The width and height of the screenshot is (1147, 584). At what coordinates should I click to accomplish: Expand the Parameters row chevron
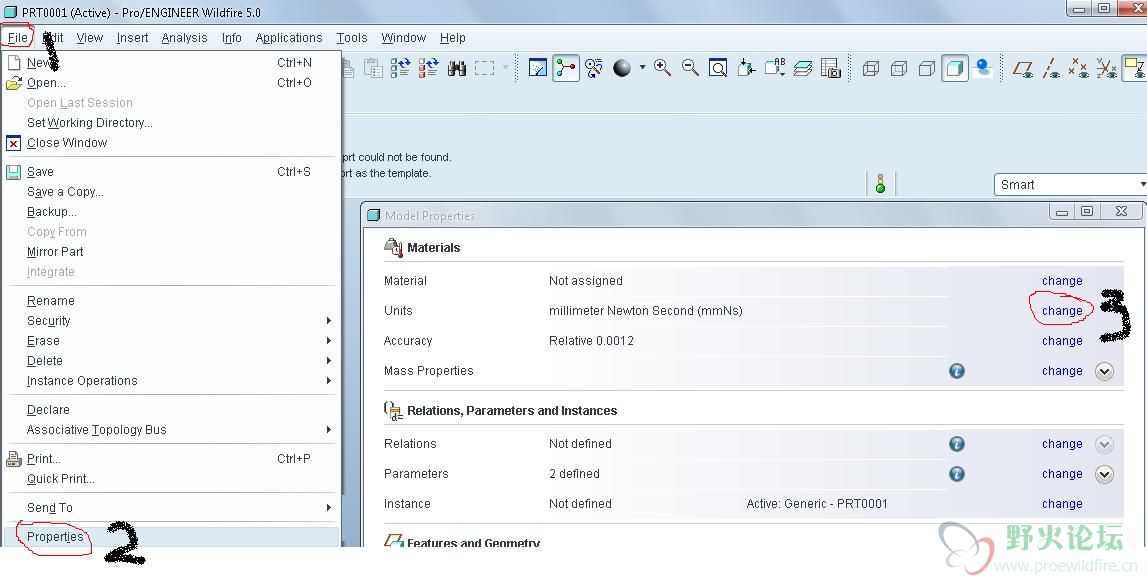[x=1104, y=474]
